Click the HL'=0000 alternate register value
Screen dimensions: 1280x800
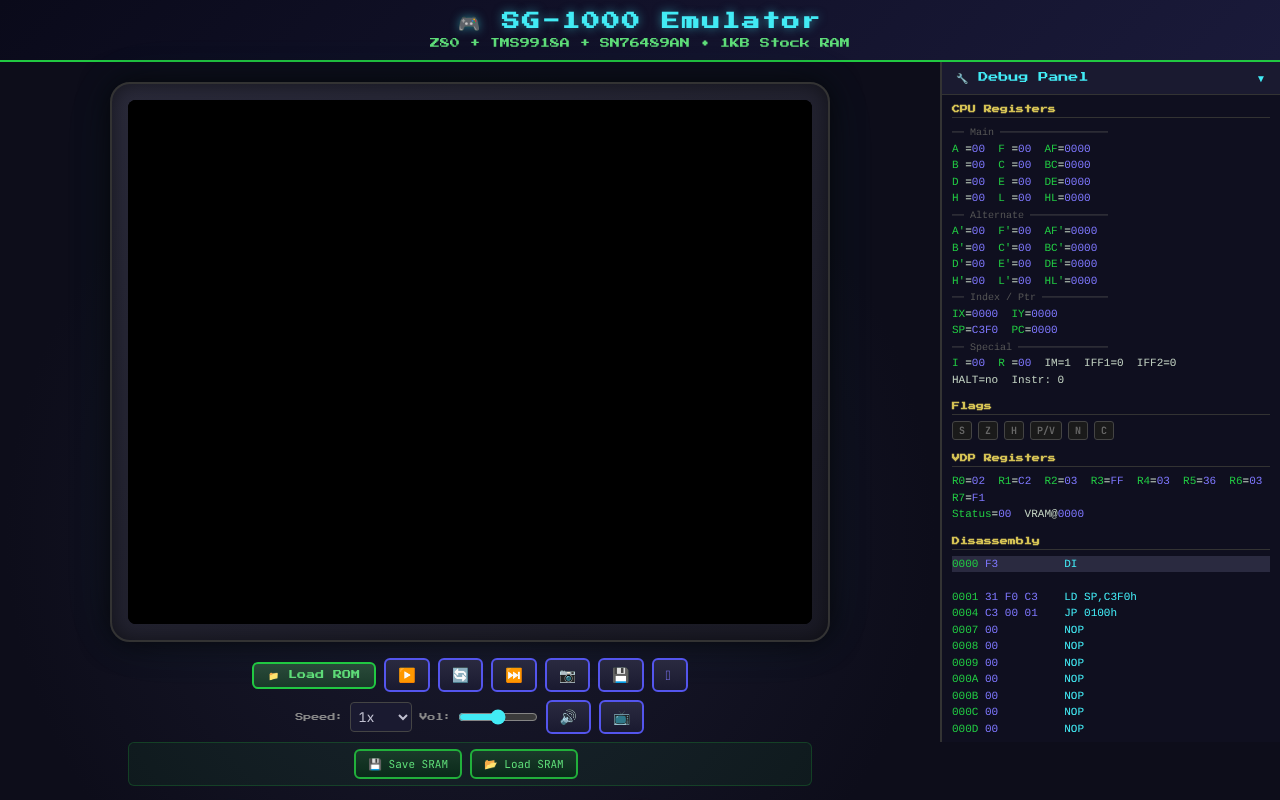(x=1071, y=281)
